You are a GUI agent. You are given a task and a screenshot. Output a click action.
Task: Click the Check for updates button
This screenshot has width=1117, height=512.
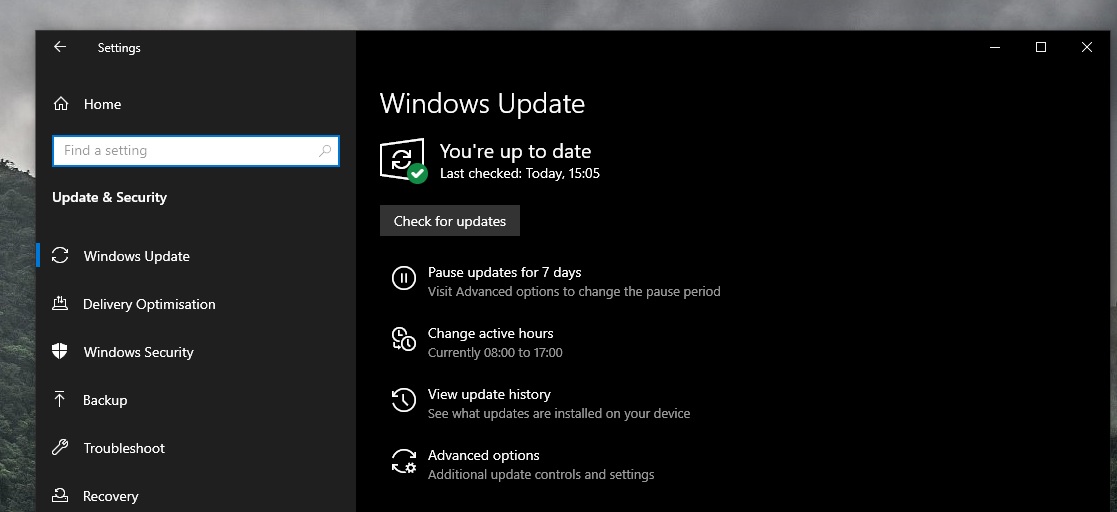(x=450, y=221)
